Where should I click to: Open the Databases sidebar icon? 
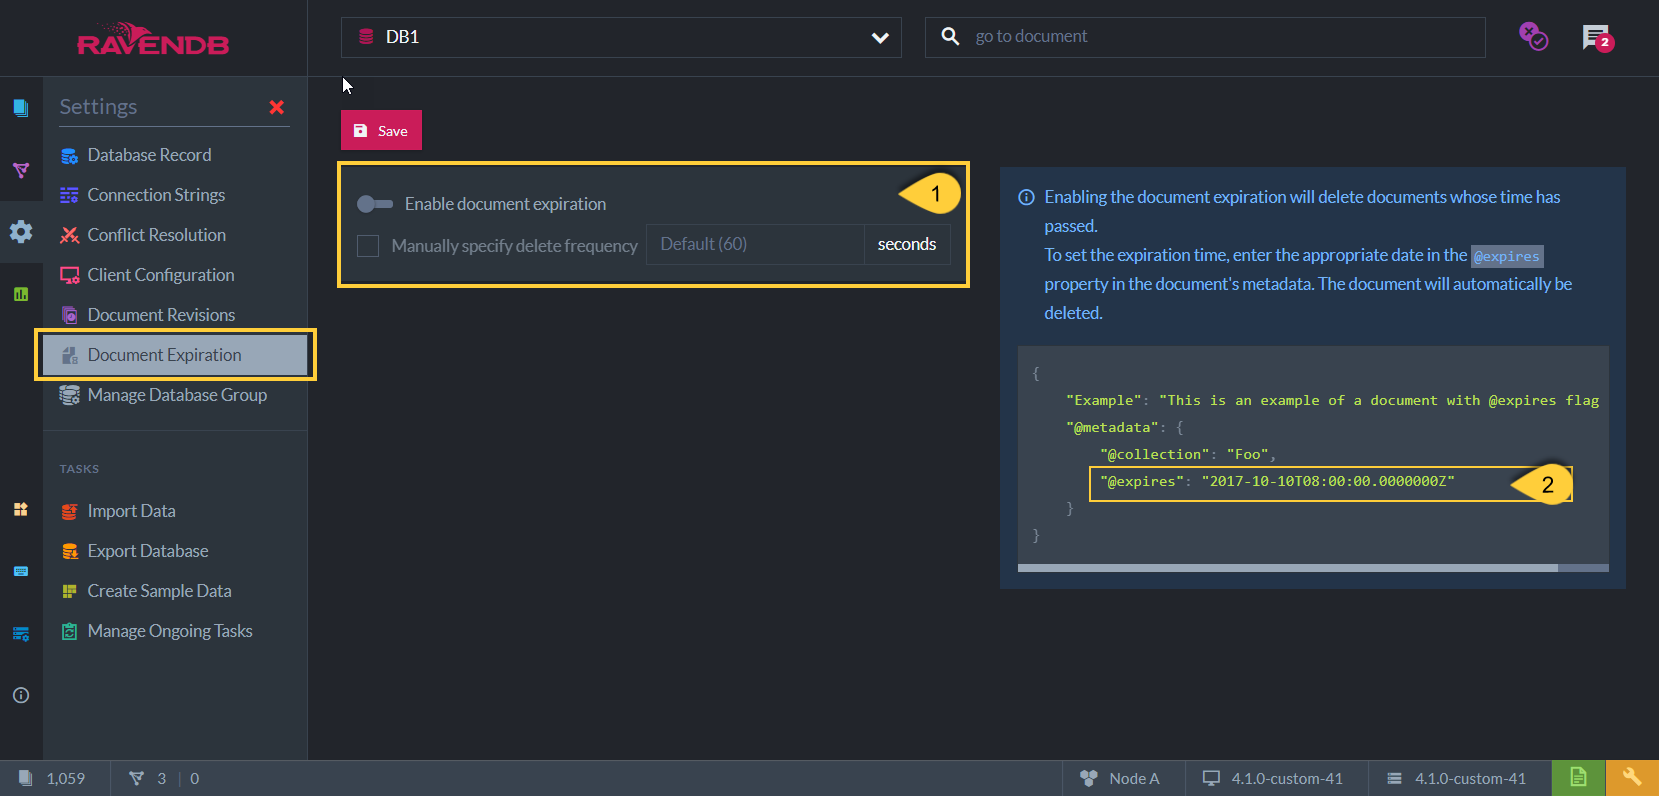click(x=20, y=509)
